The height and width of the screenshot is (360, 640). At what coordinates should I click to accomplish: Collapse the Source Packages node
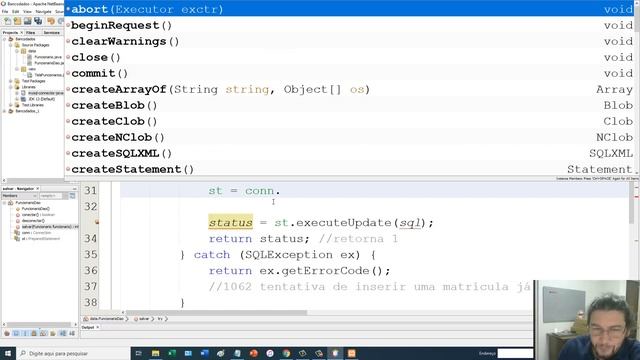click(x=11, y=45)
